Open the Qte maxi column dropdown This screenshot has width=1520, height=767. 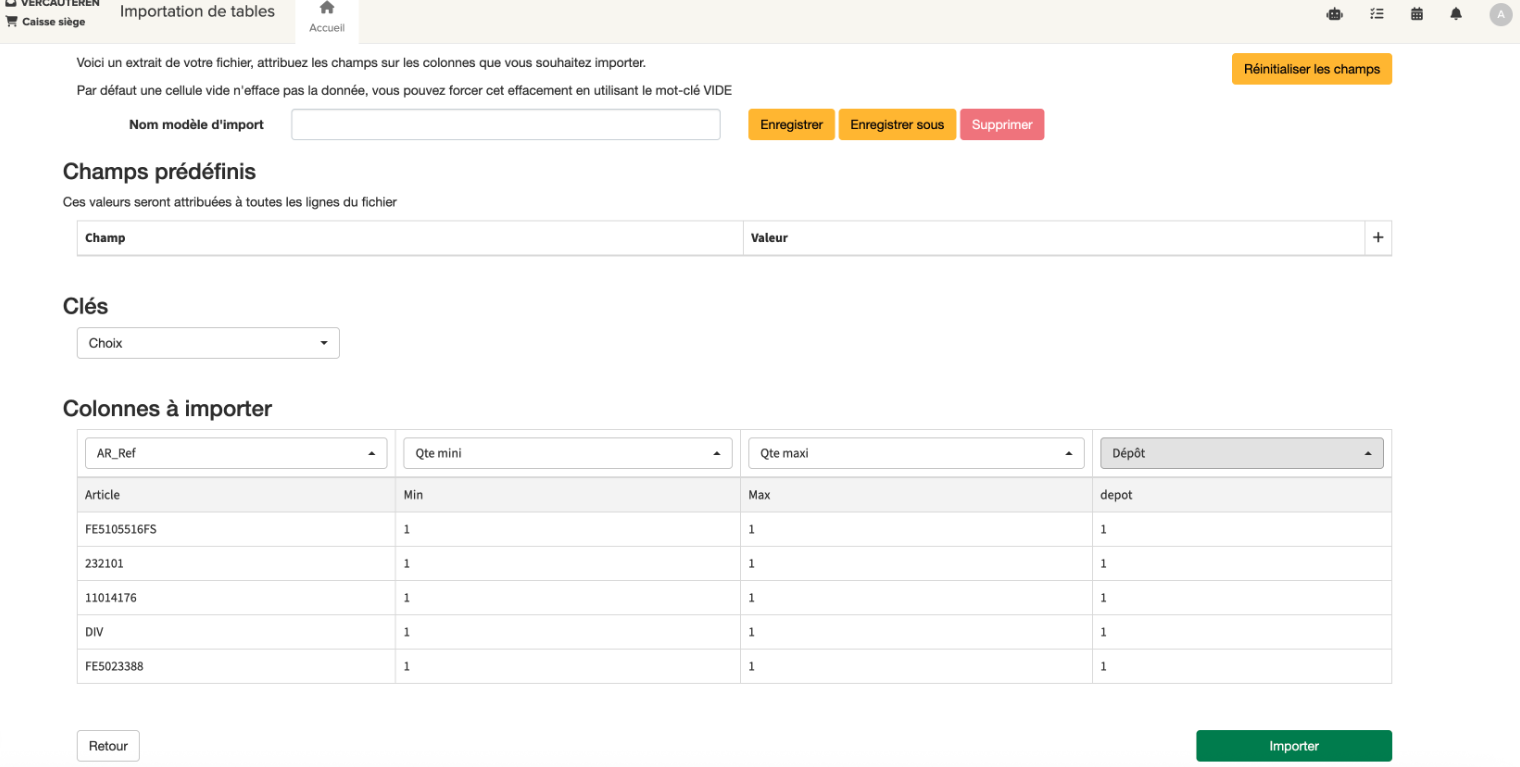point(916,453)
